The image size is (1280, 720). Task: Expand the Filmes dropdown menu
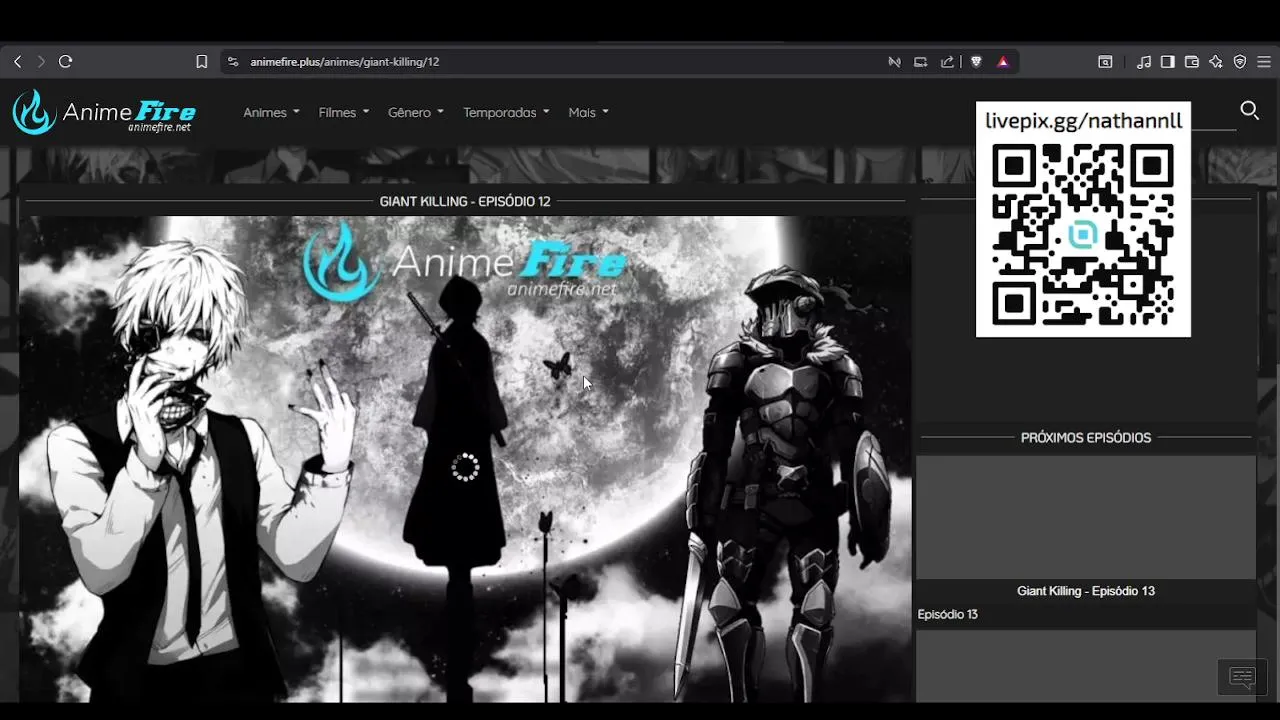[x=343, y=112]
